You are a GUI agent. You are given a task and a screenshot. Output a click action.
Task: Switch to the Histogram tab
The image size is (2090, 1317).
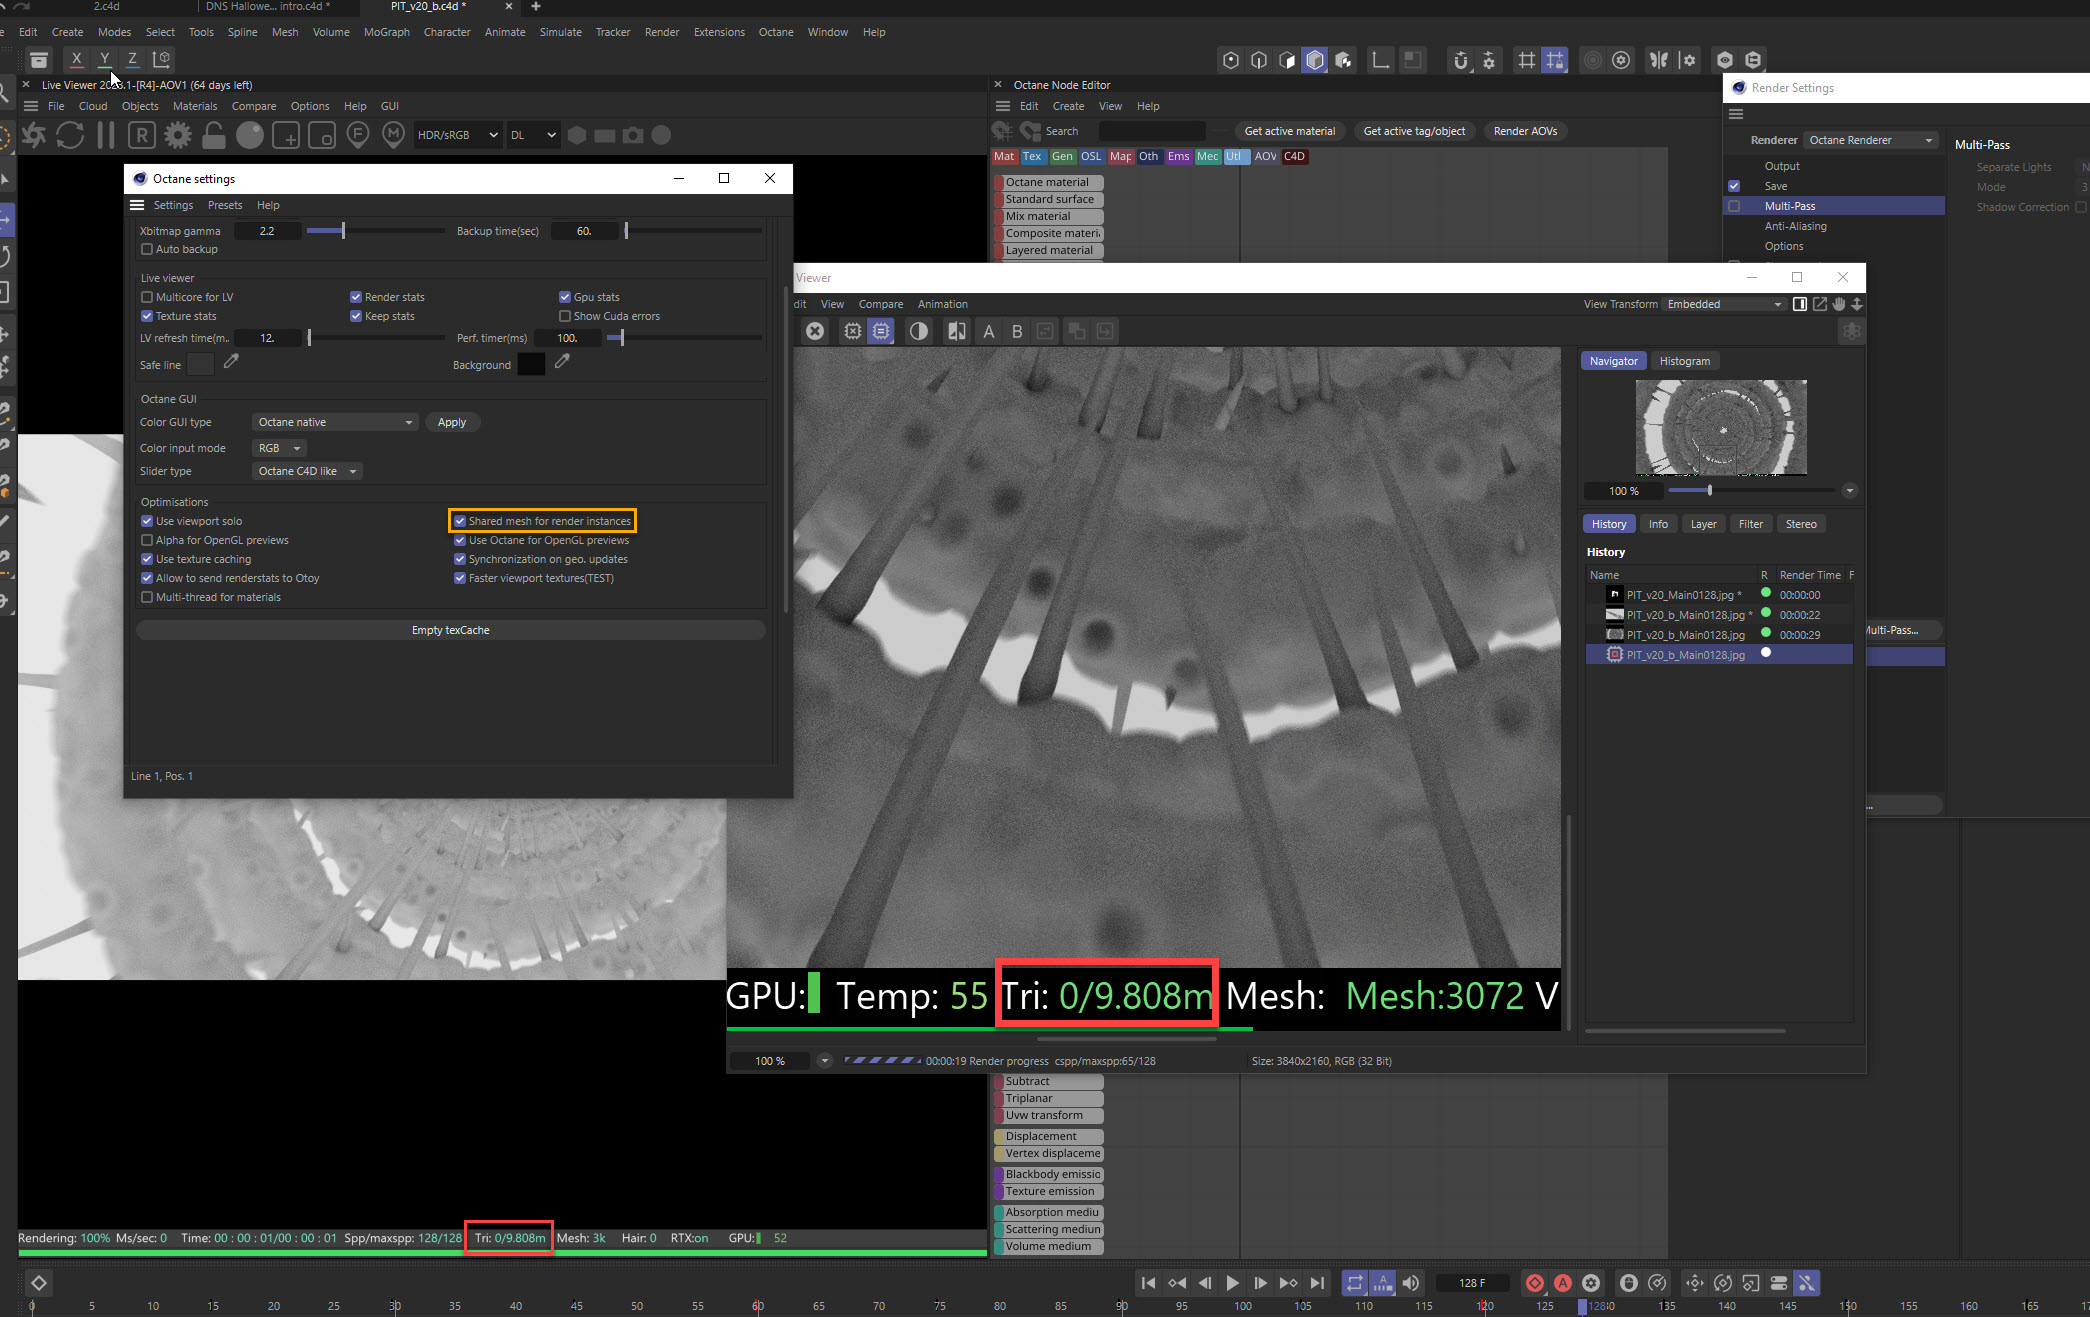tap(1684, 361)
